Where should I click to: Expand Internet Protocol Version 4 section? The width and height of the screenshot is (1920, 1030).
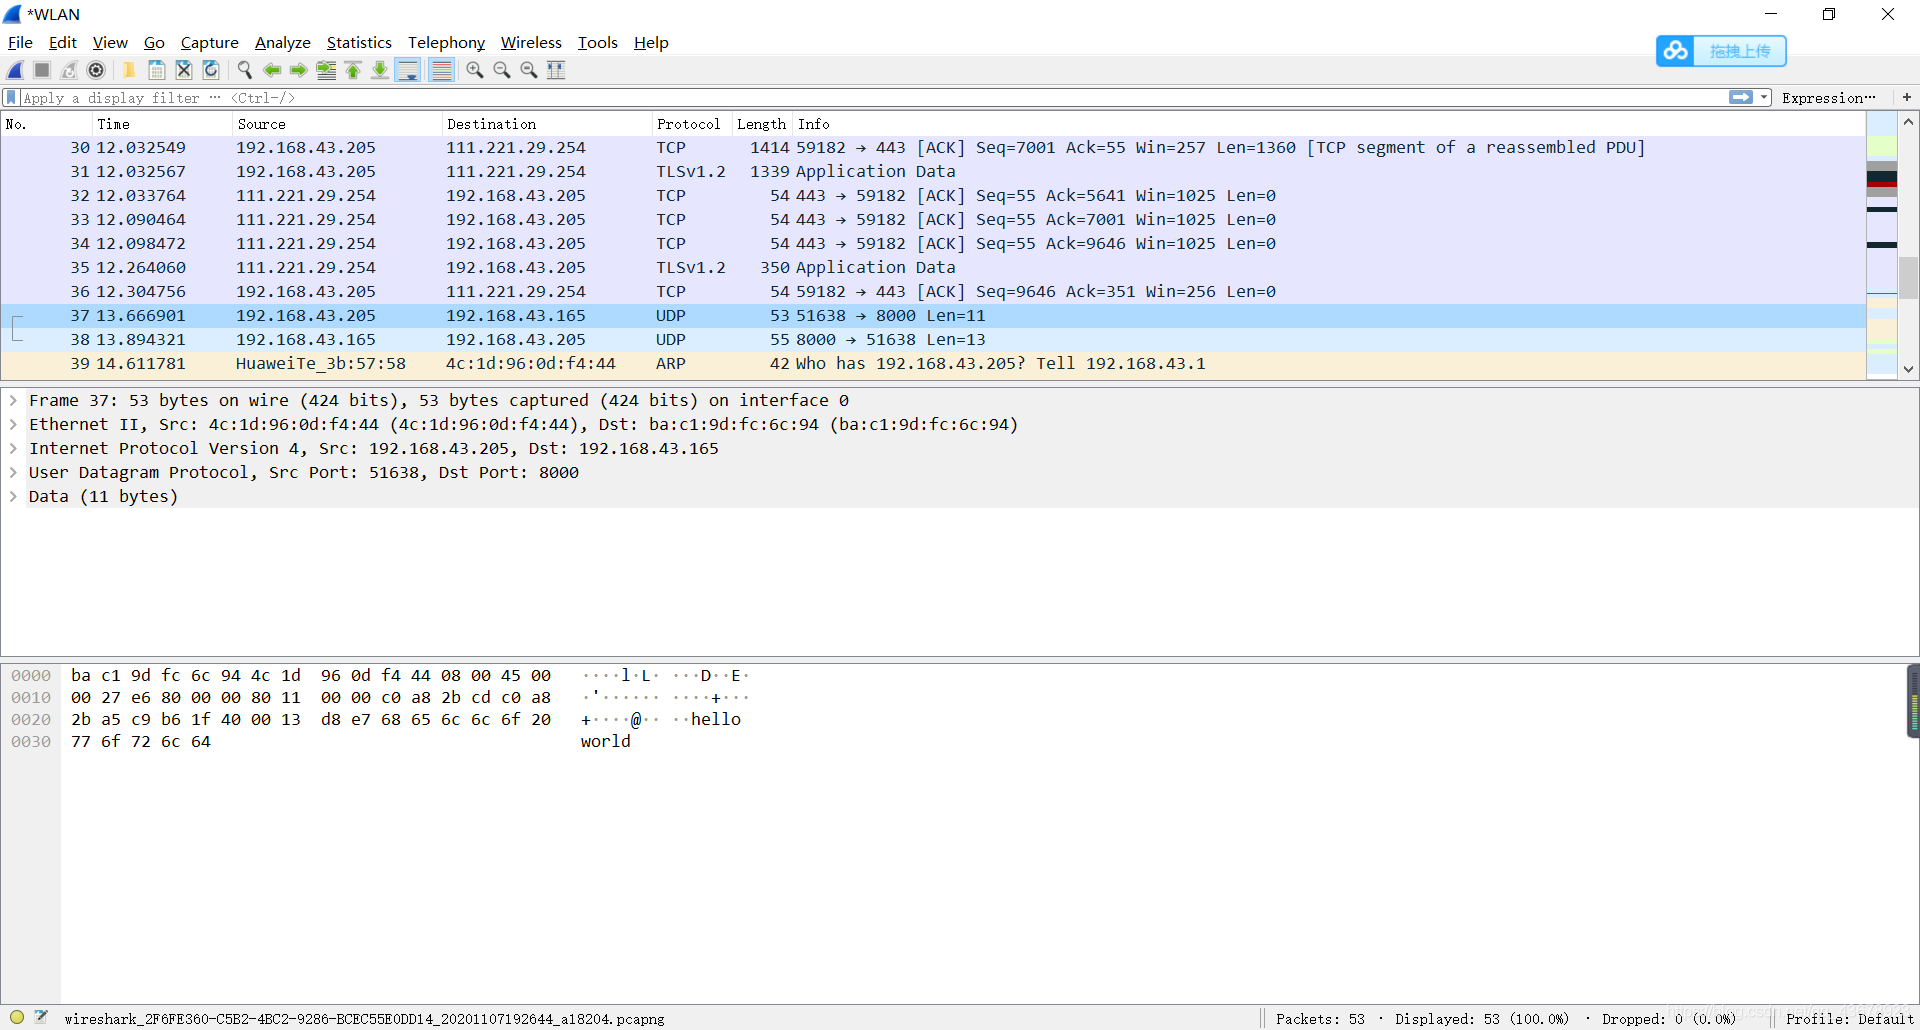pyautogui.click(x=13, y=448)
